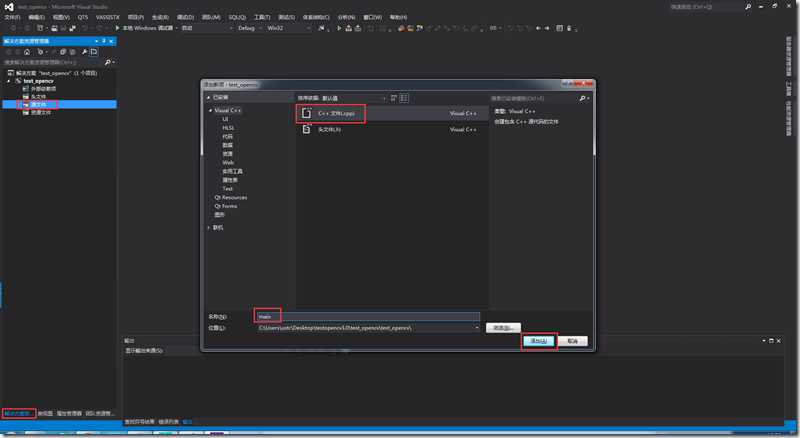Click Home icon in Solution Explorer toolbar

27,52
